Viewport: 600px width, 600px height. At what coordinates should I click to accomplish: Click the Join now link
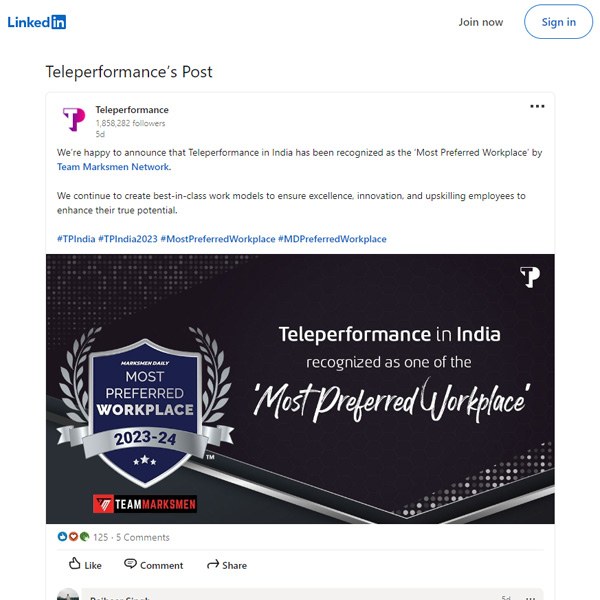coord(481,22)
